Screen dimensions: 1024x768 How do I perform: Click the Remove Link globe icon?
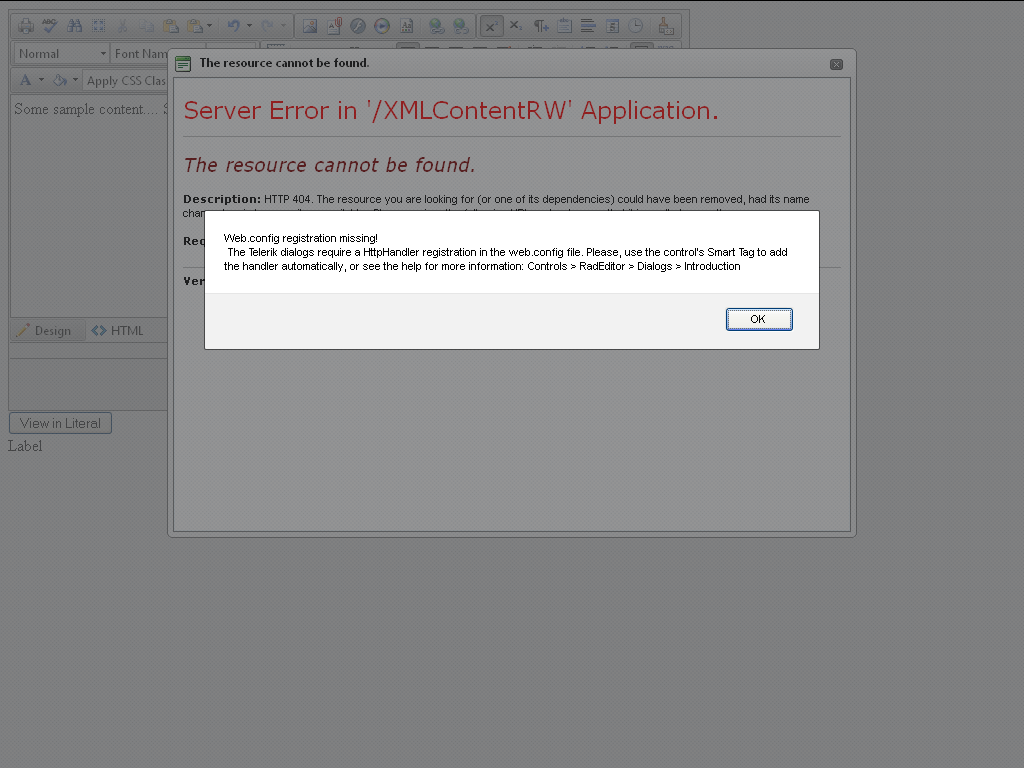pos(460,26)
